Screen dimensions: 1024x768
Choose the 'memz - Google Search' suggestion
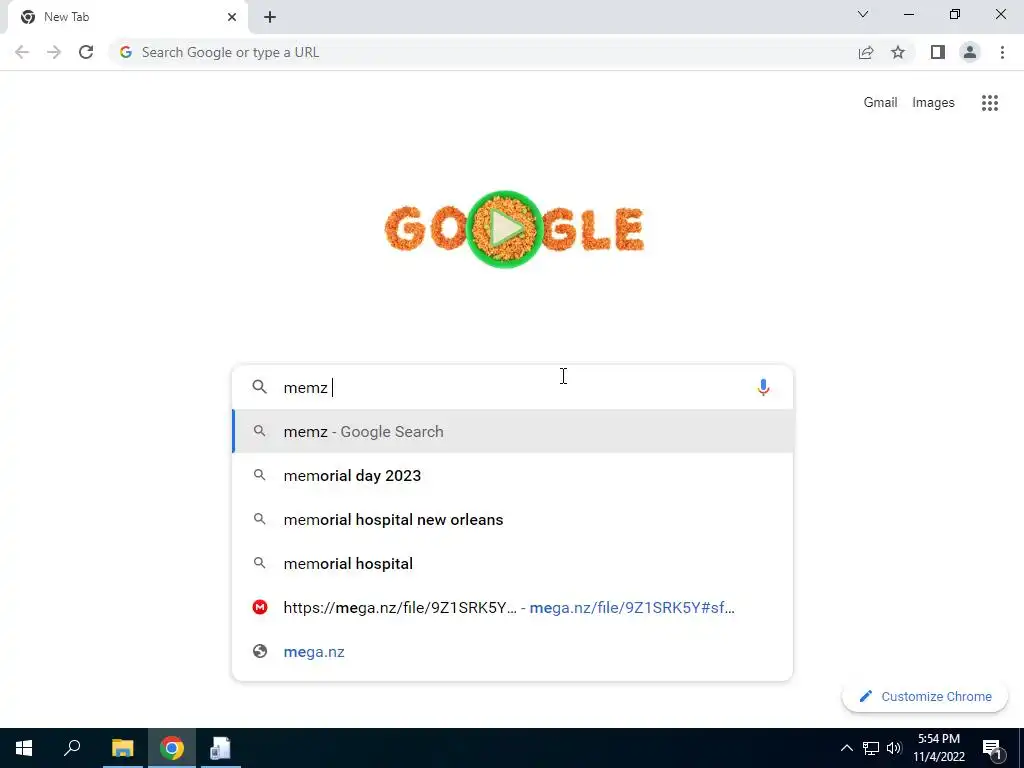[x=513, y=432]
